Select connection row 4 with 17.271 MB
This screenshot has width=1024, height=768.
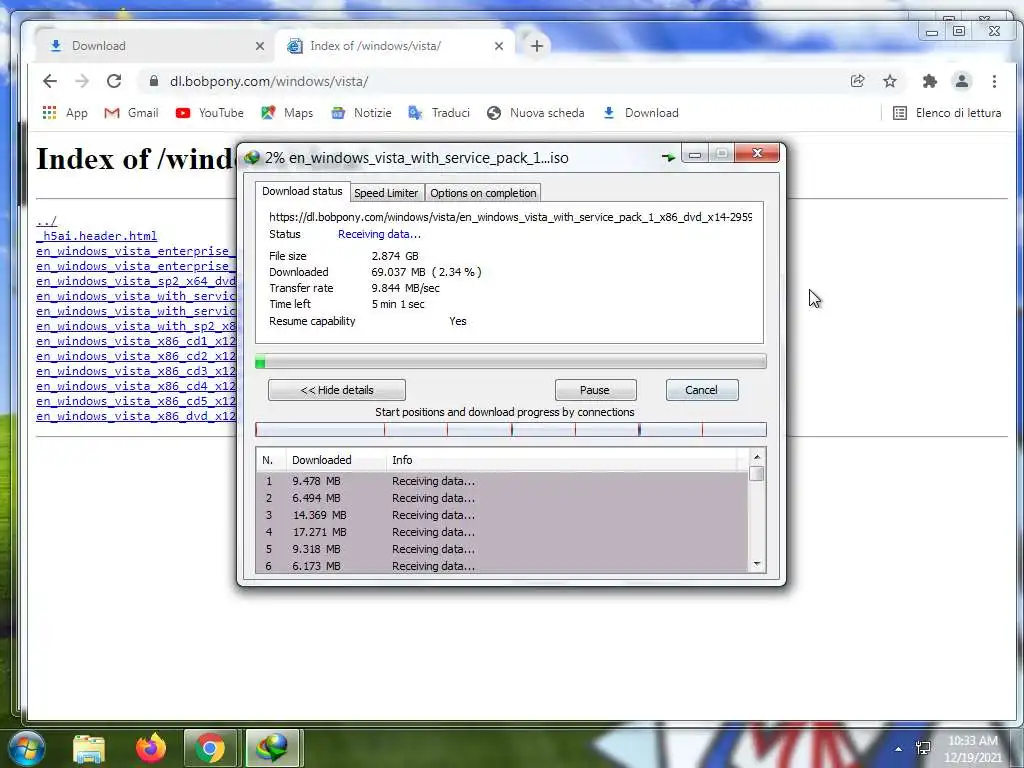coord(502,532)
